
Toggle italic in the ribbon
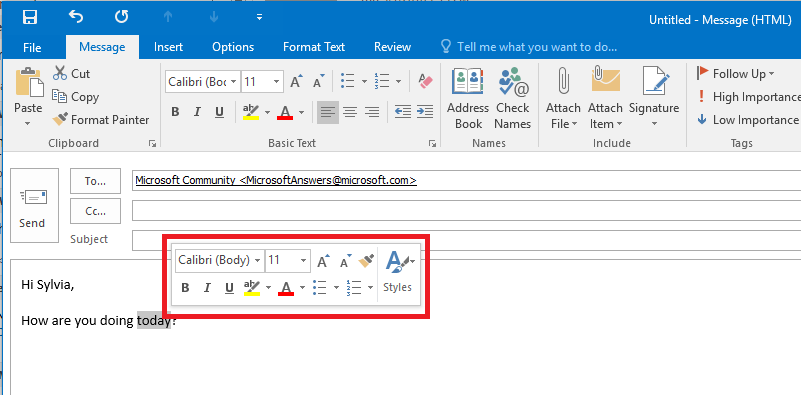pos(197,112)
